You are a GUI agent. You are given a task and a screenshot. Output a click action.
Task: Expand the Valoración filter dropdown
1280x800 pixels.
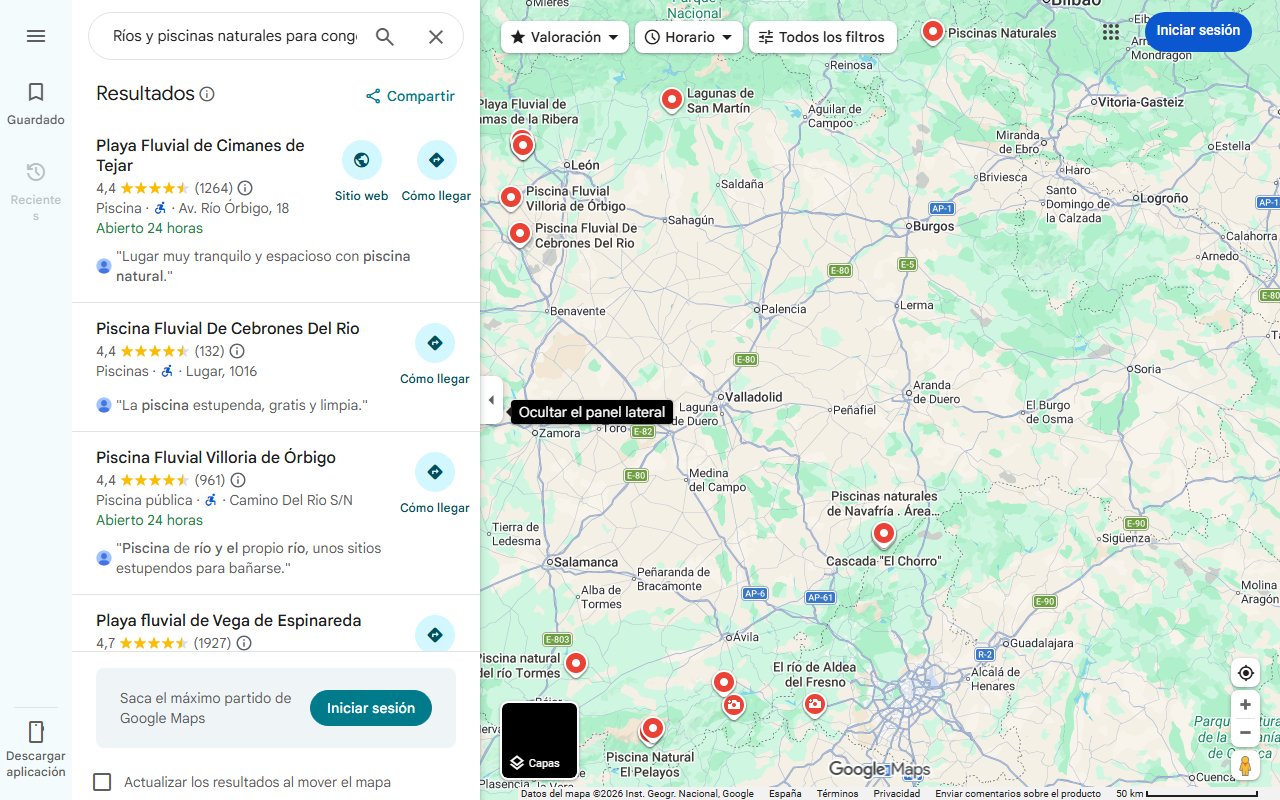[565, 37]
